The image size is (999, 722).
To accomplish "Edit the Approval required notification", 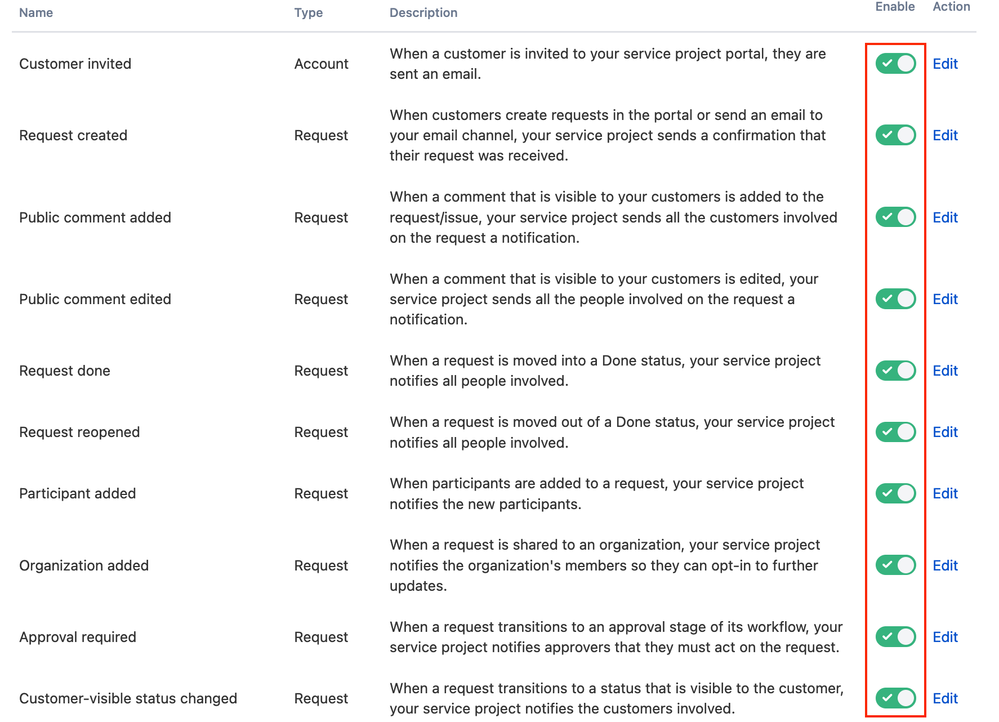I will 944,637.
